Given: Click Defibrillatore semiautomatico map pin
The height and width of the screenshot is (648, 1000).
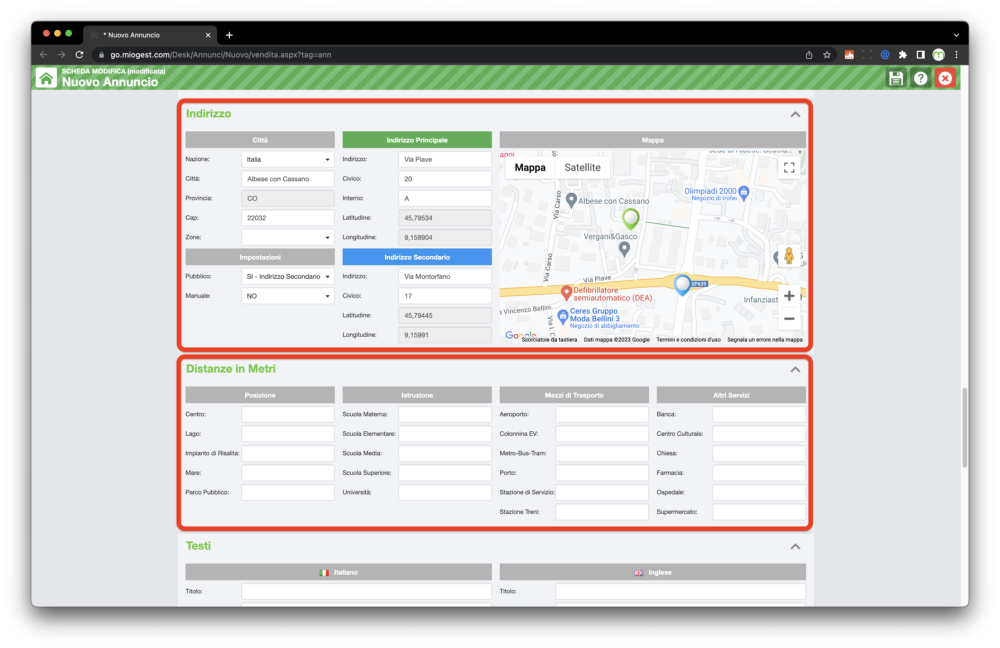Looking at the screenshot, I should point(566,293).
